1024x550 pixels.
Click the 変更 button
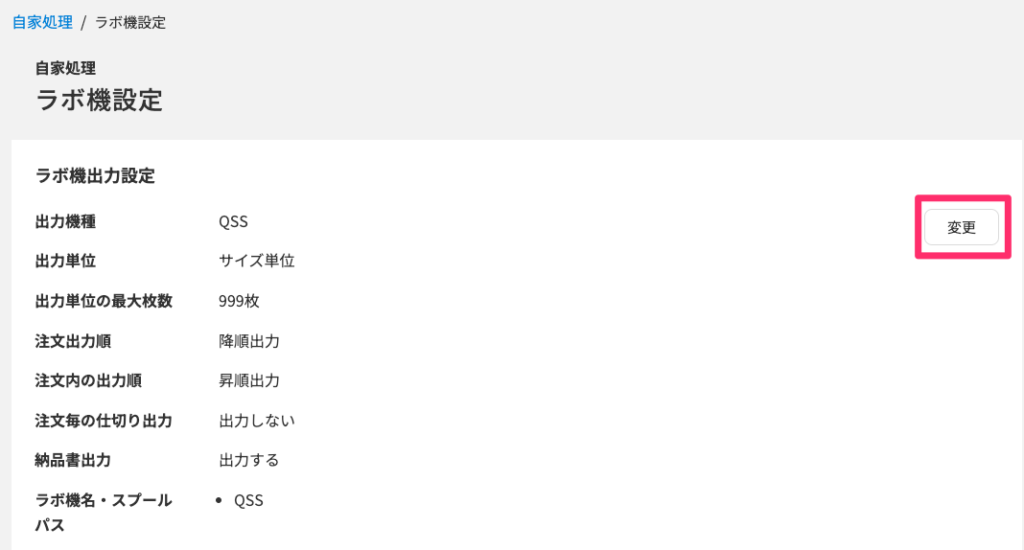[961, 227]
